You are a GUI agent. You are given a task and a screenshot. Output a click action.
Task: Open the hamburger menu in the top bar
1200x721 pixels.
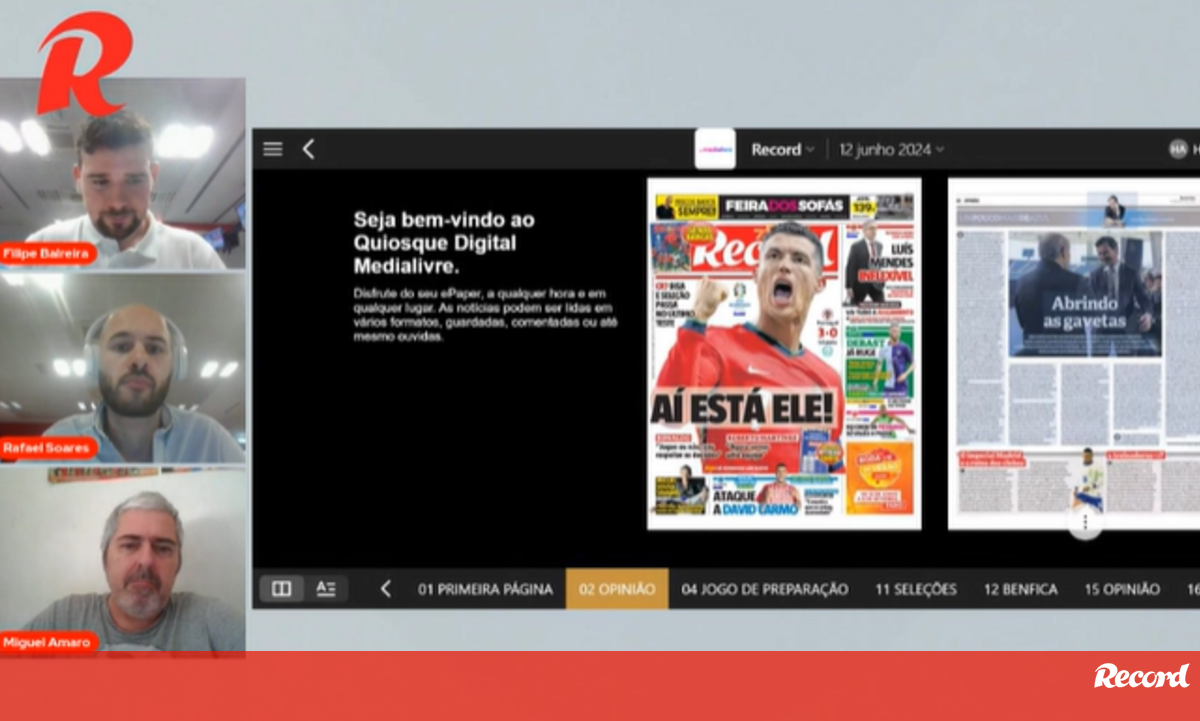pyautogui.click(x=273, y=149)
